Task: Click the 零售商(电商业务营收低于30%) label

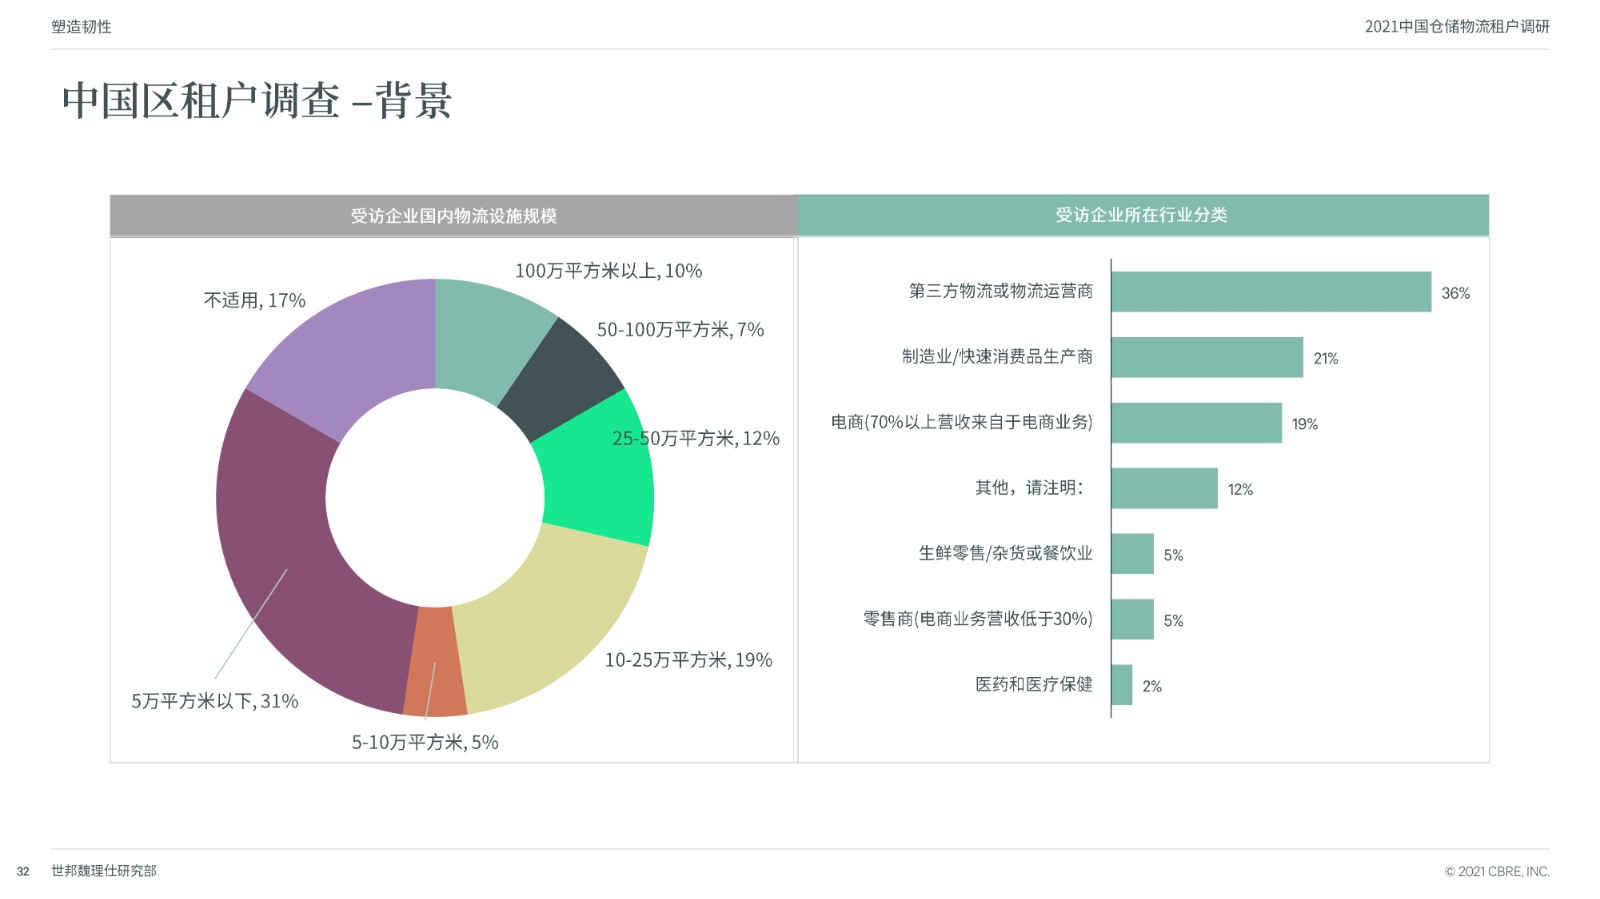Action: [977, 619]
